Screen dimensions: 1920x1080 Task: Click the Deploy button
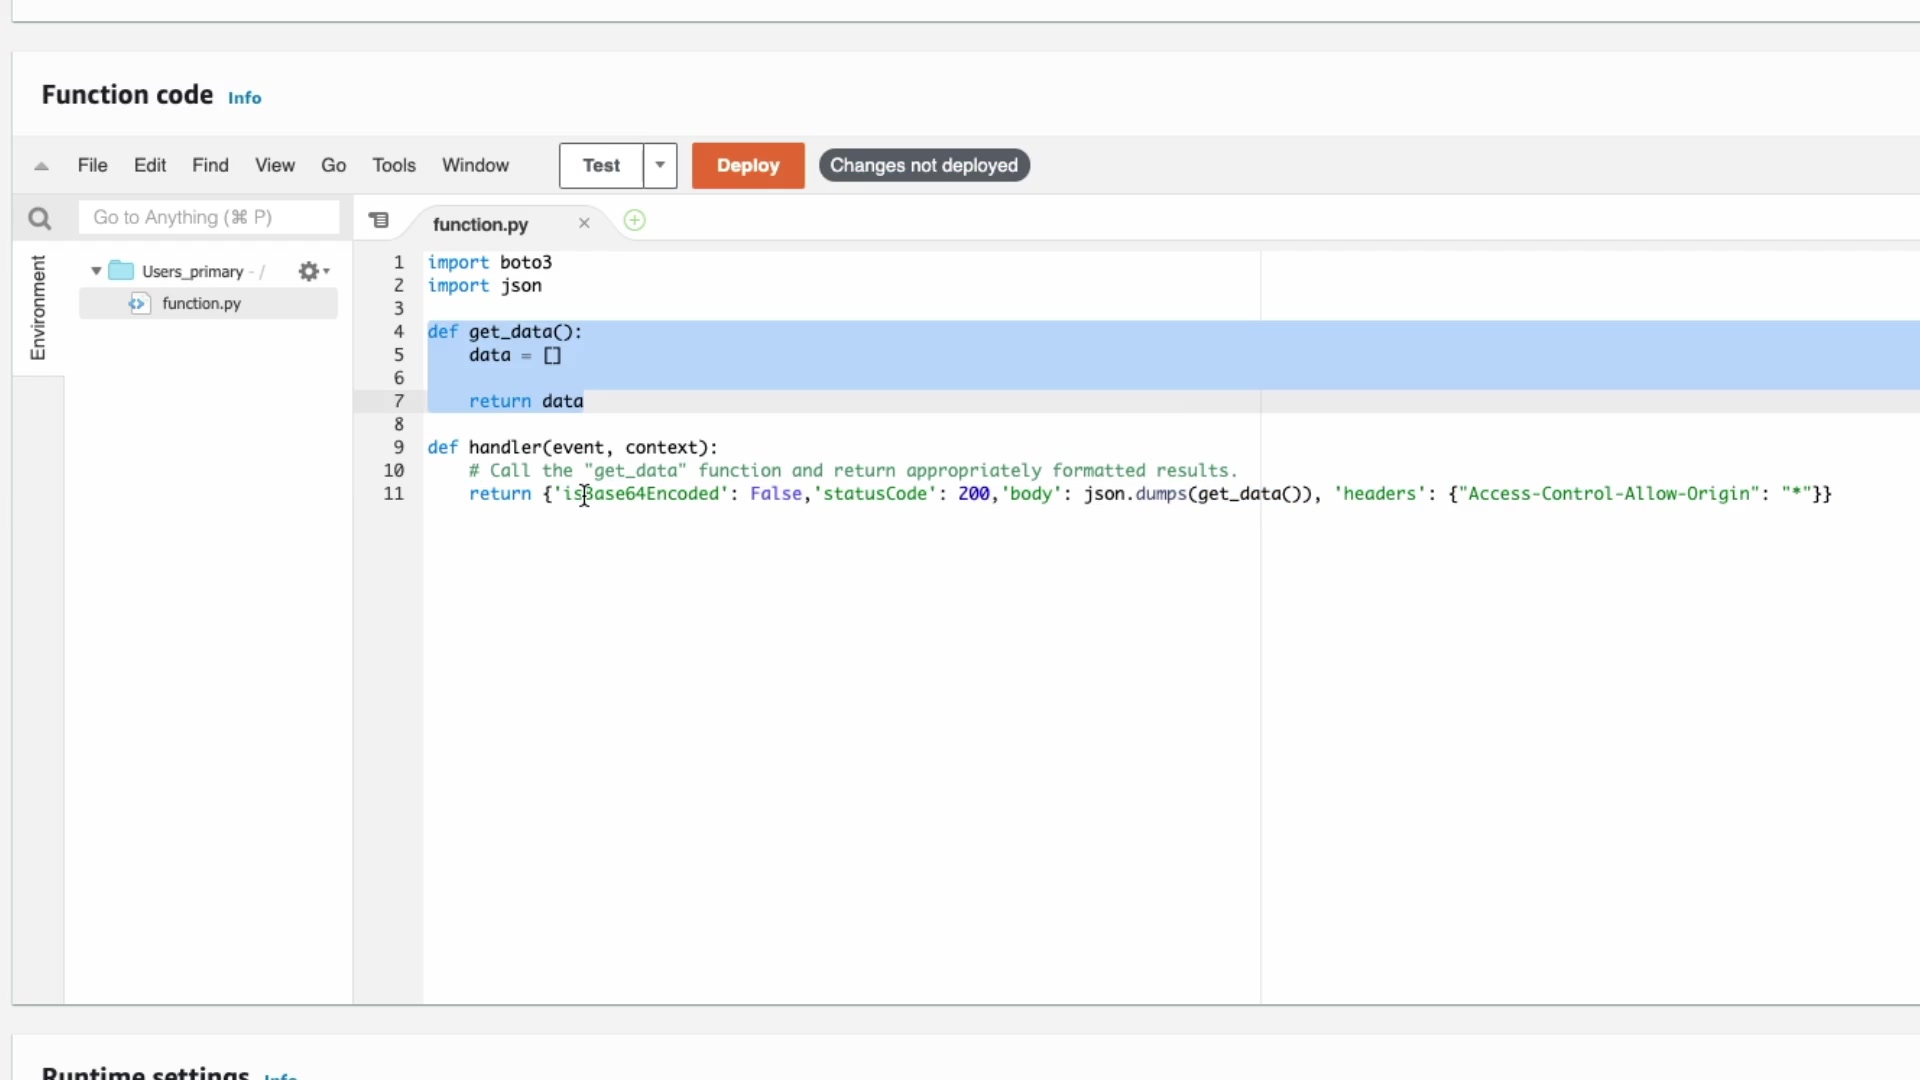(747, 165)
